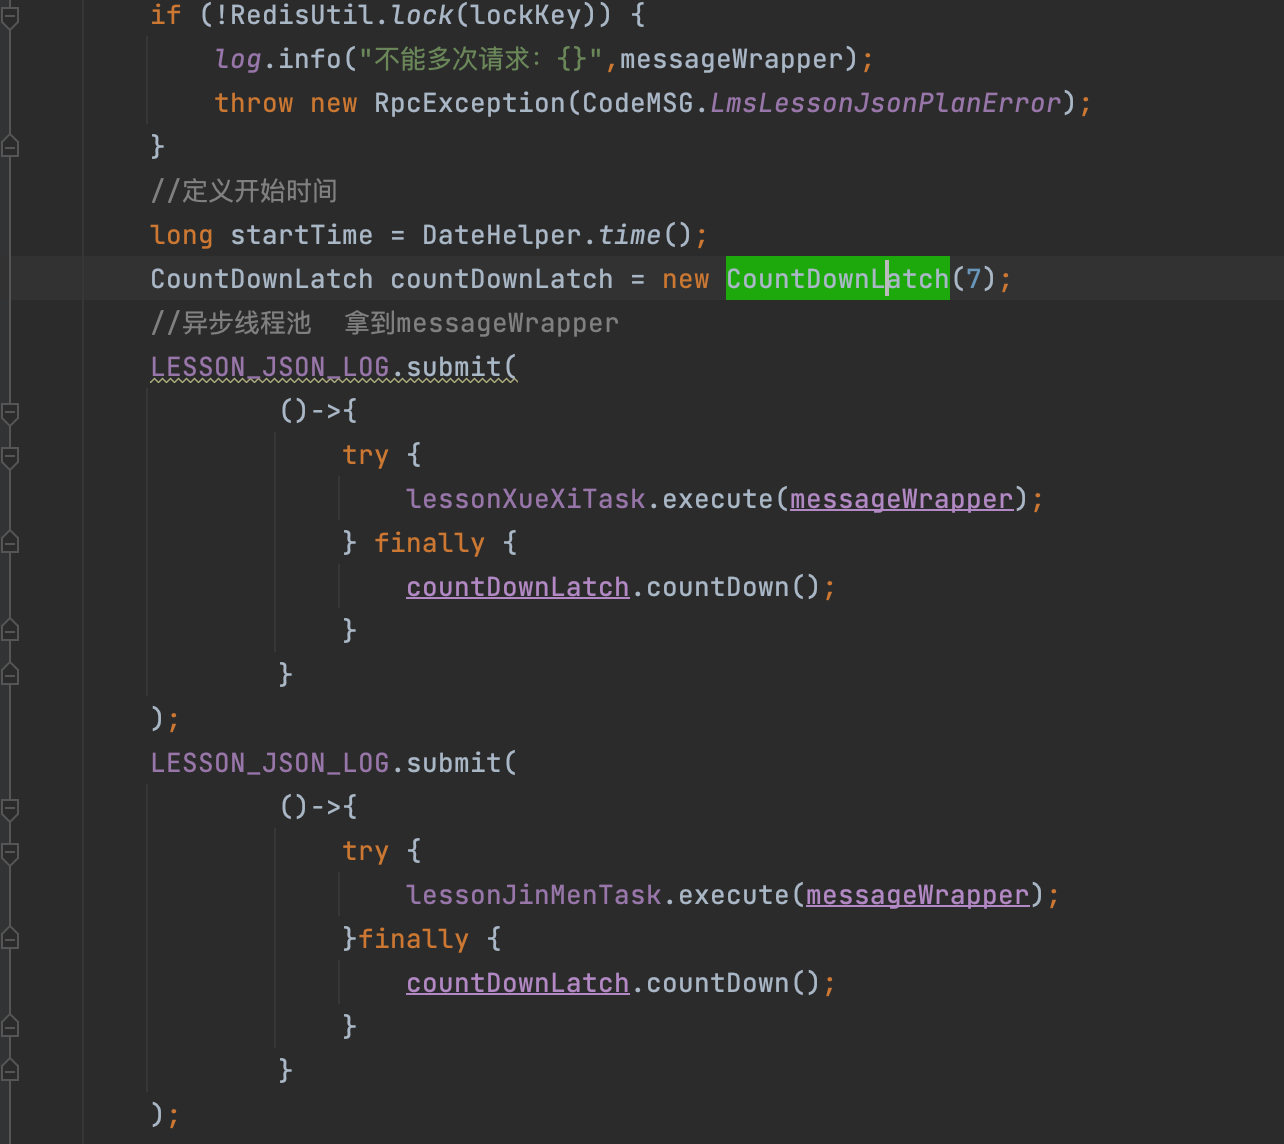Image resolution: width=1284 pixels, height=1144 pixels.
Task: Click the comment //定义开始时间
Action: coord(244,191)
